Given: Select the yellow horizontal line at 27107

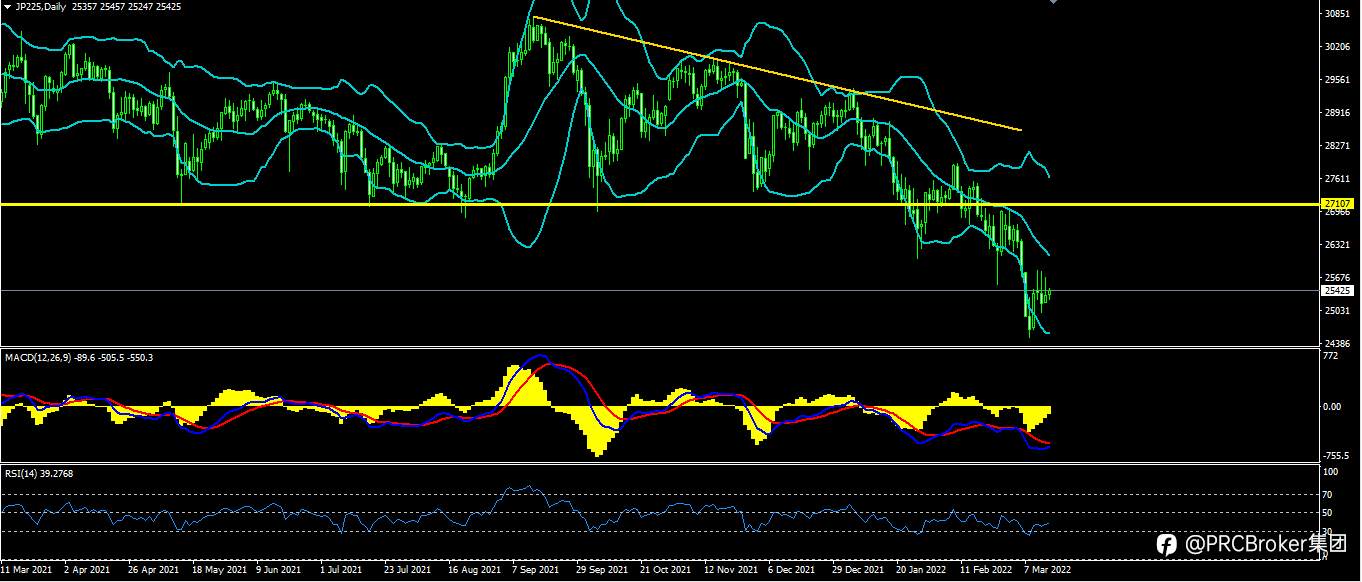Looking at the screenshot, I should click(660, 204).
